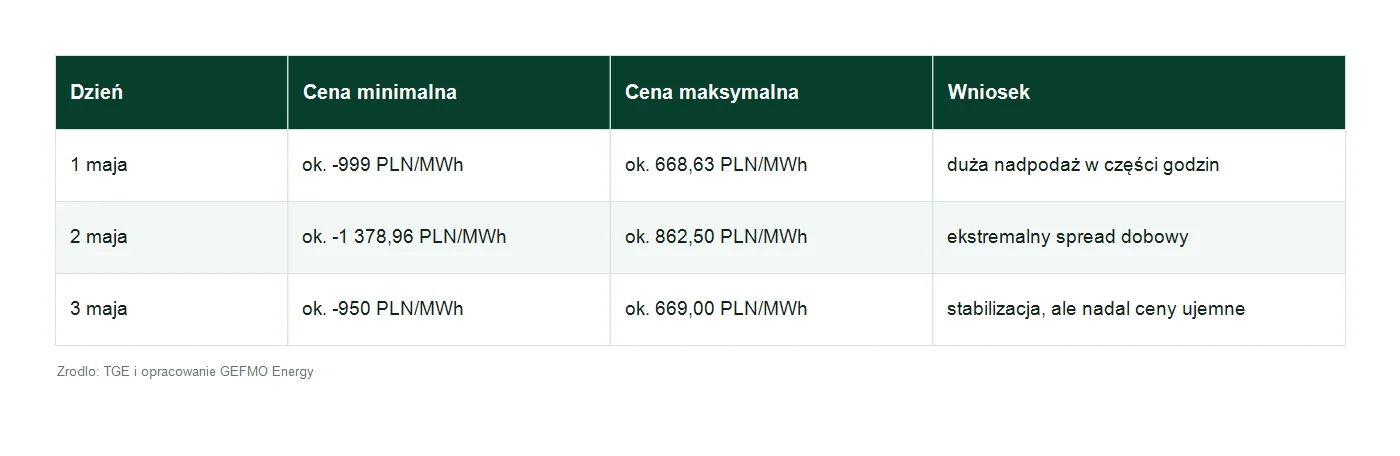This screenshot has height=456, width=1400.
Task: Select the 2 maja row cell
Action: click(x=171, y=237)
